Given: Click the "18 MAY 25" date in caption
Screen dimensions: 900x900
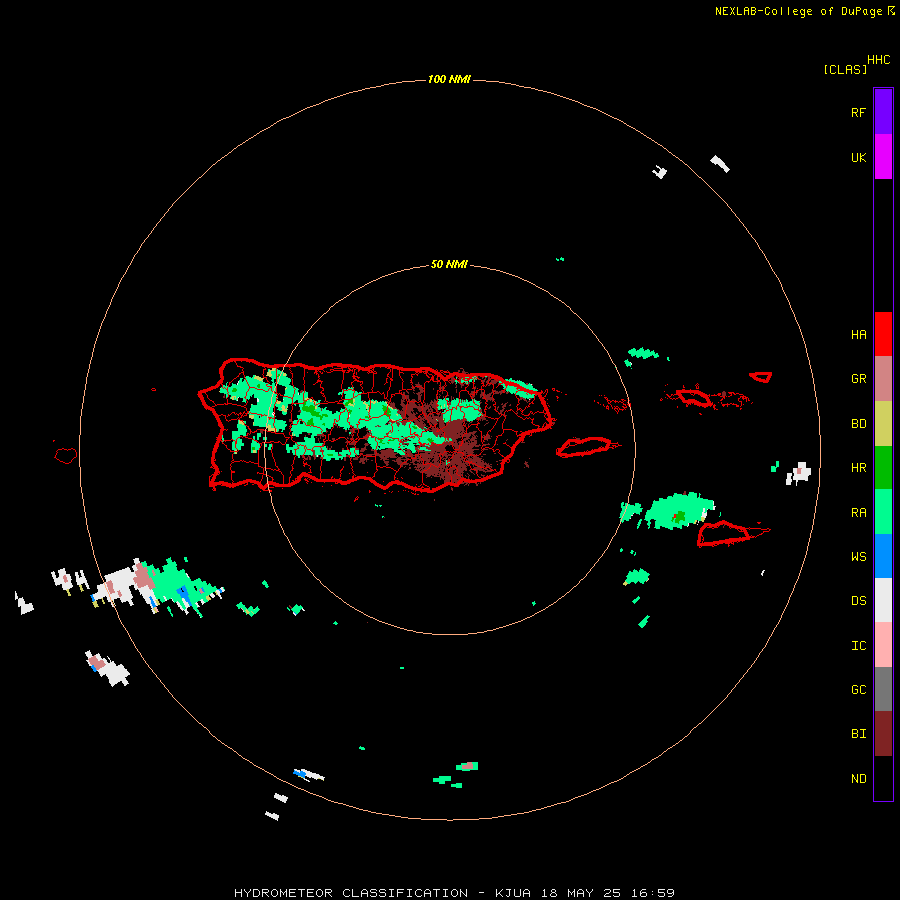Looking at the screenshot, I should point(581,893).
